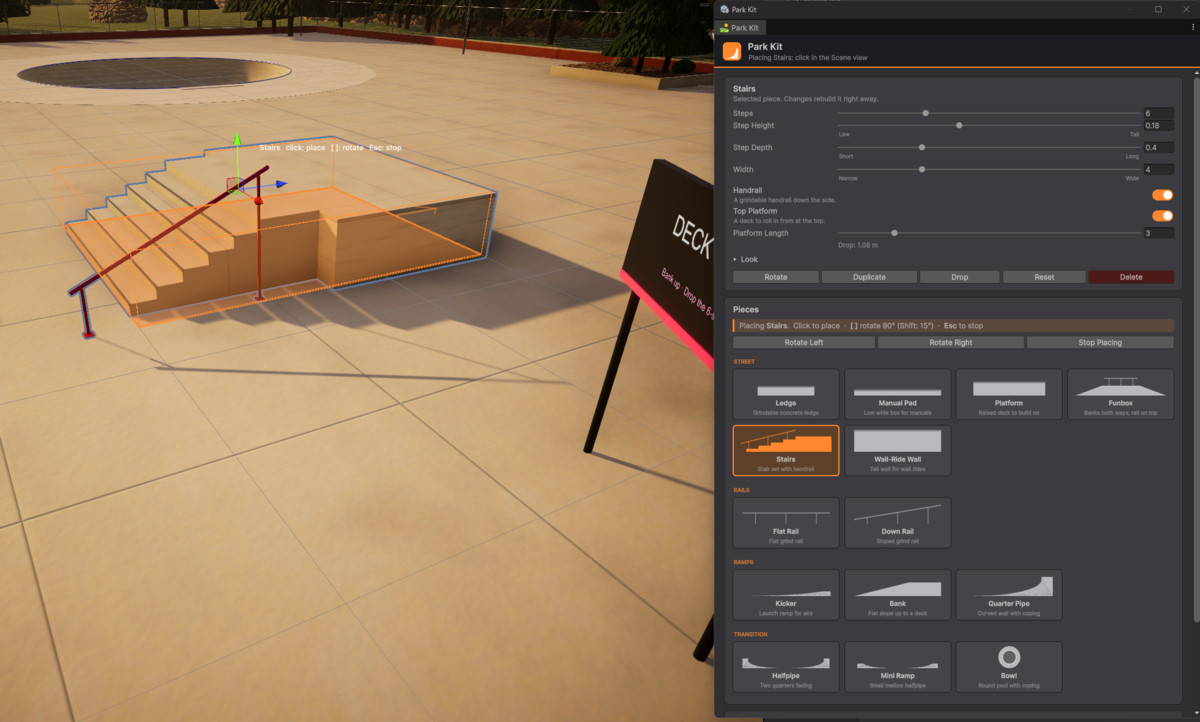Choose the Bank ramp piece
Screen dimensions: 1200x722
pyautogui.click(x=897, y=595)
